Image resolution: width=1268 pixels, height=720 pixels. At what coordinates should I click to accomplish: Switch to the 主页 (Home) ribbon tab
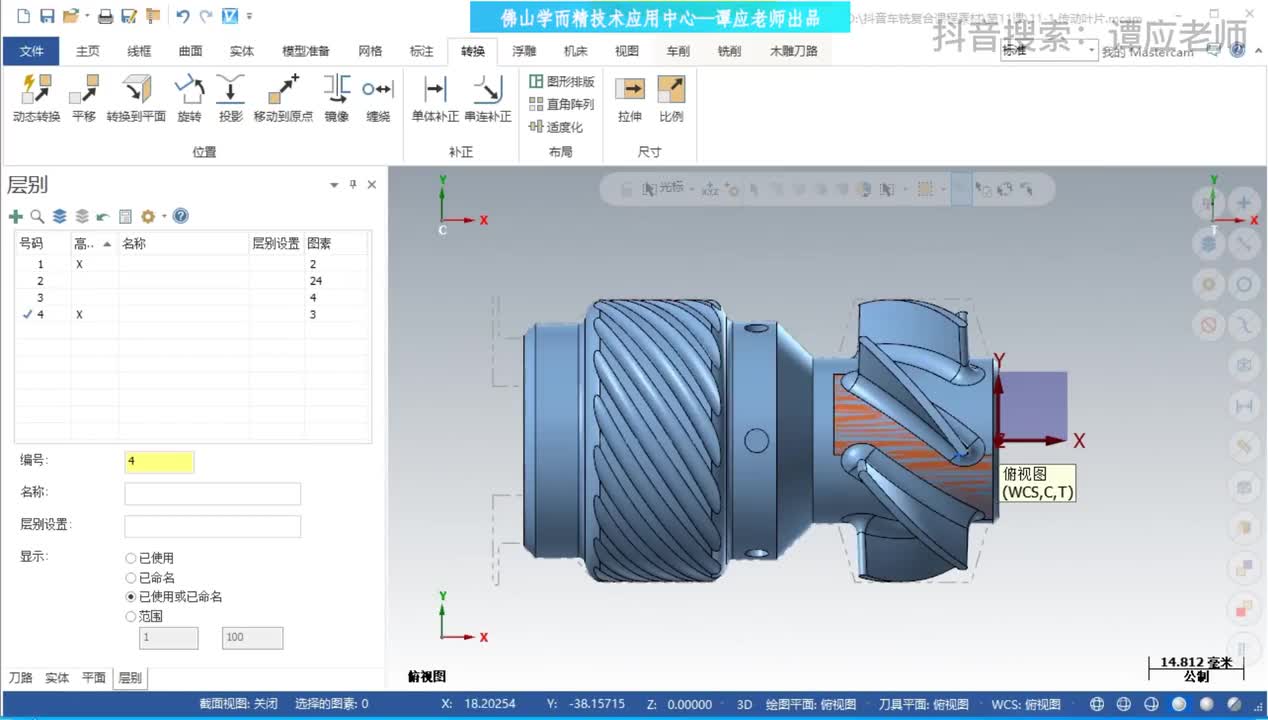(x=88, y=51)
